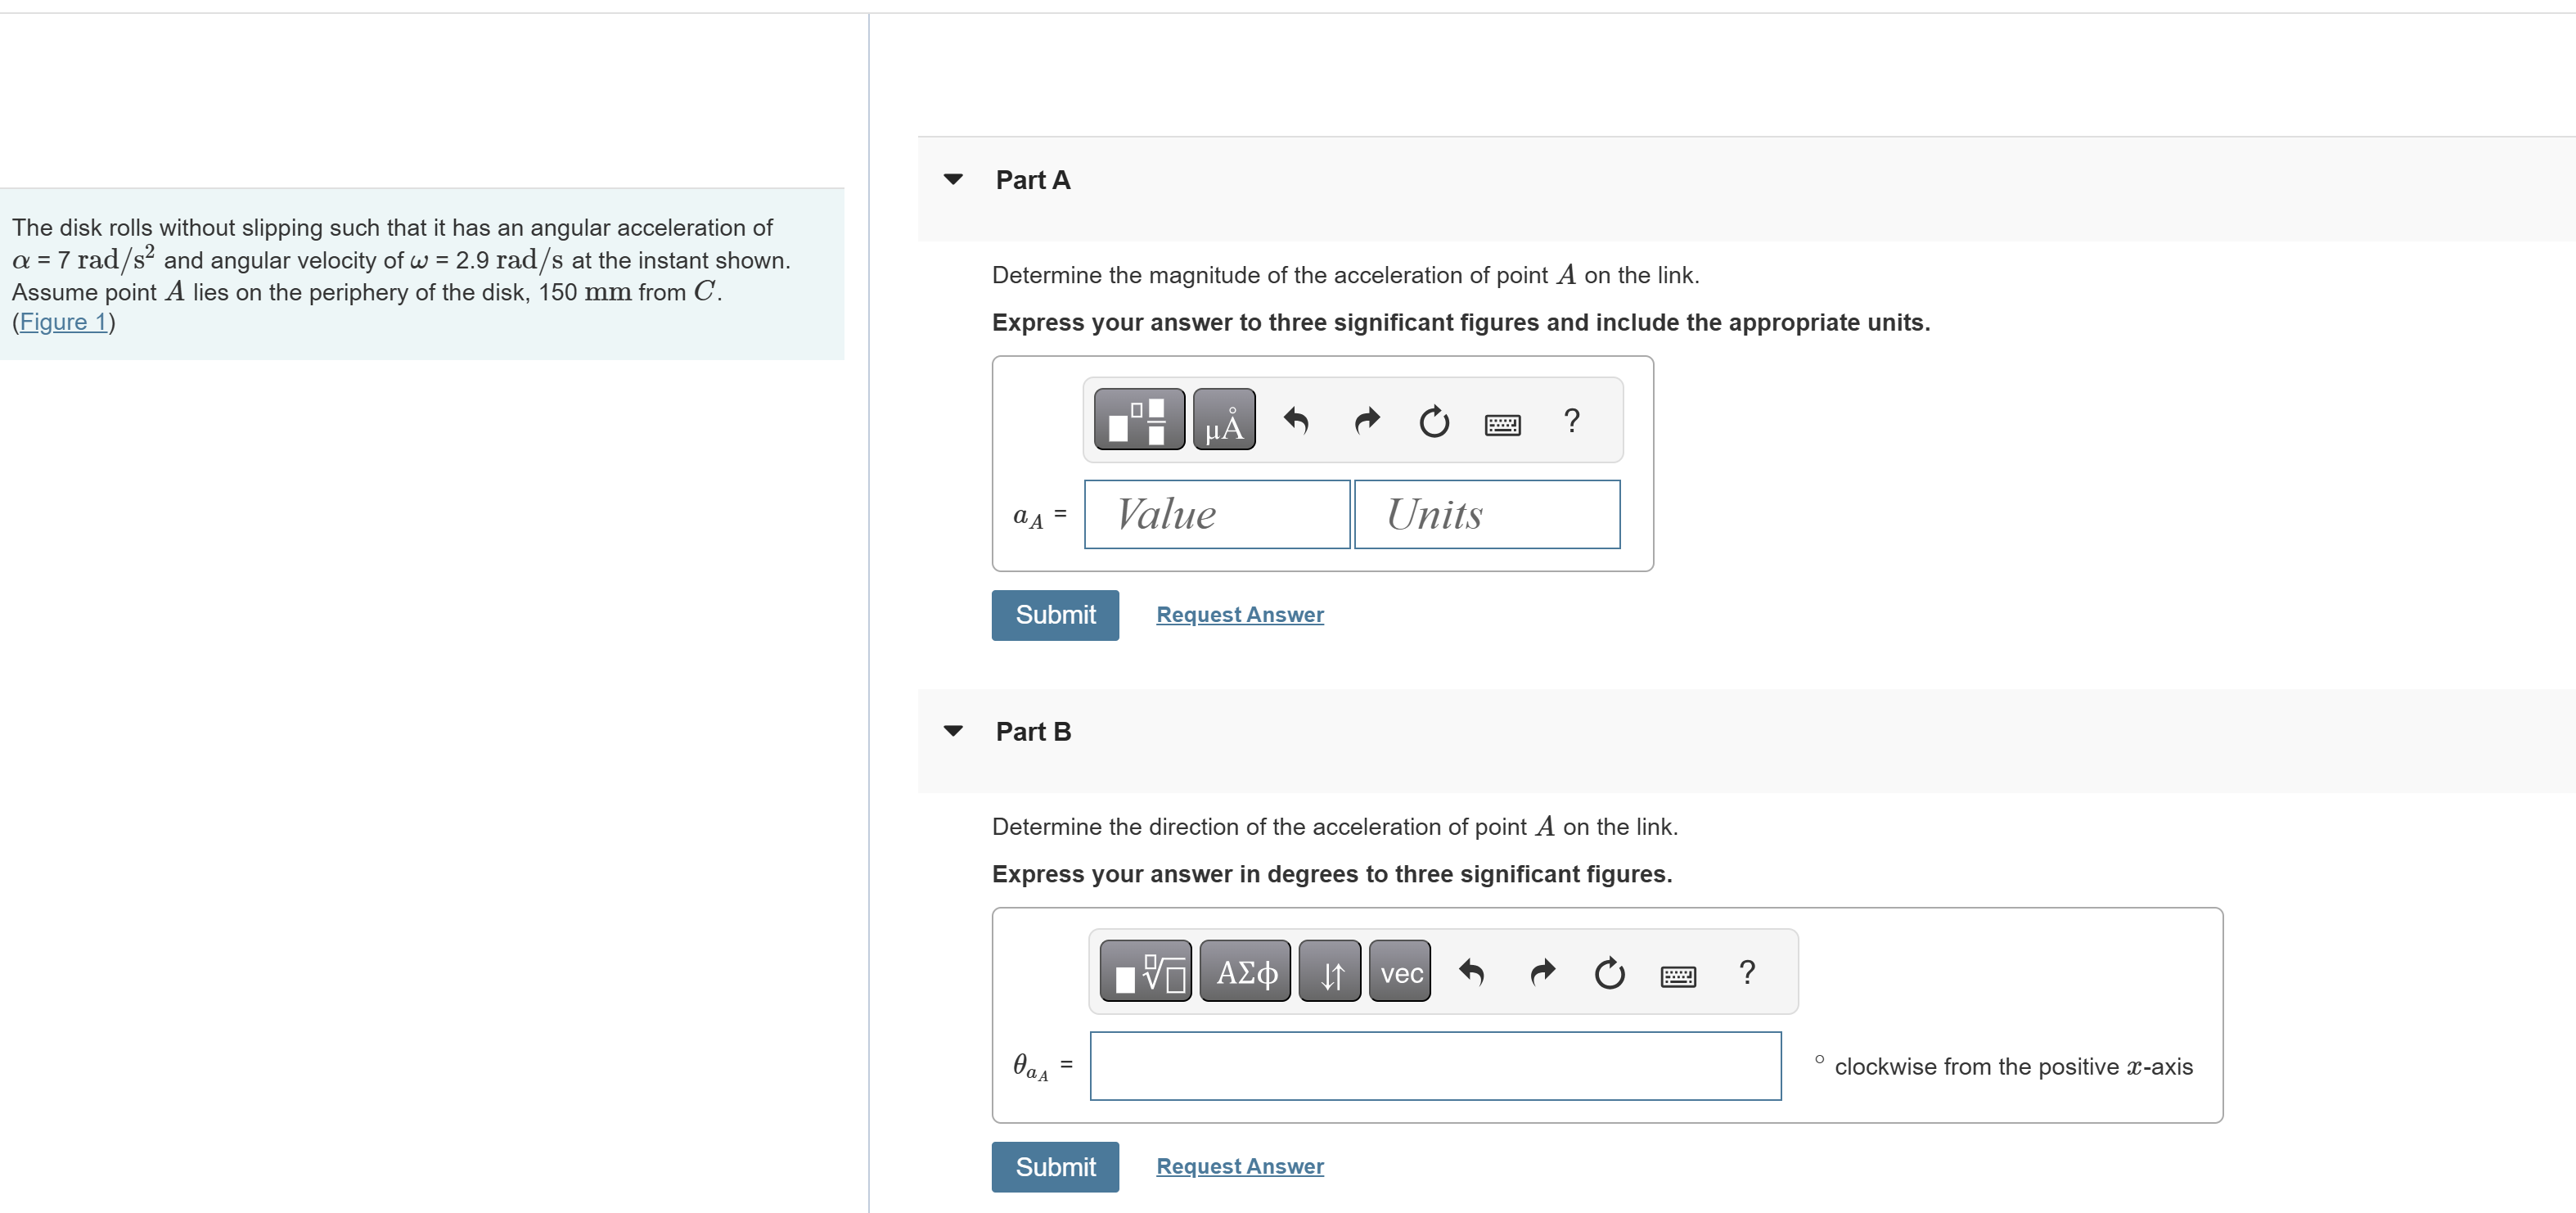
Task: Collapse the Part B section
Action: click(954, 730)
